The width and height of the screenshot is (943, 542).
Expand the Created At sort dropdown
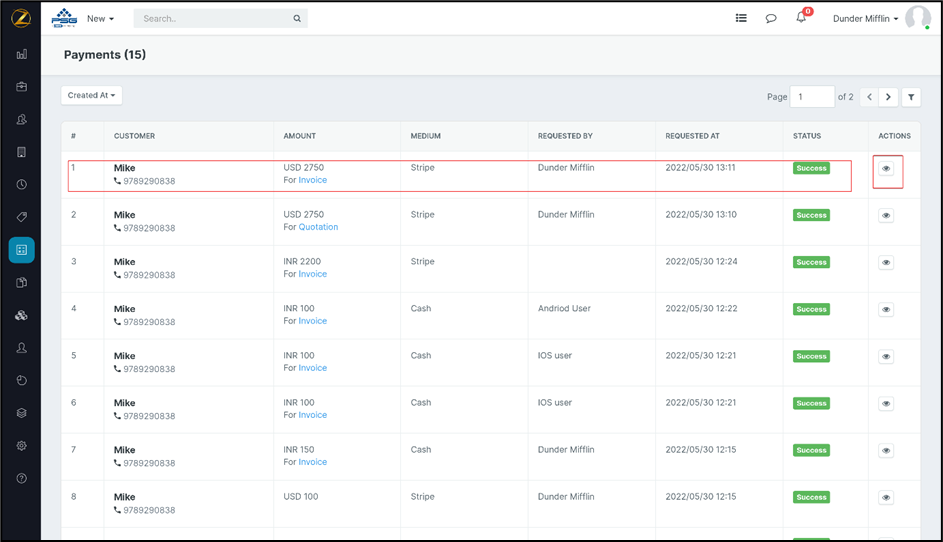91,96
